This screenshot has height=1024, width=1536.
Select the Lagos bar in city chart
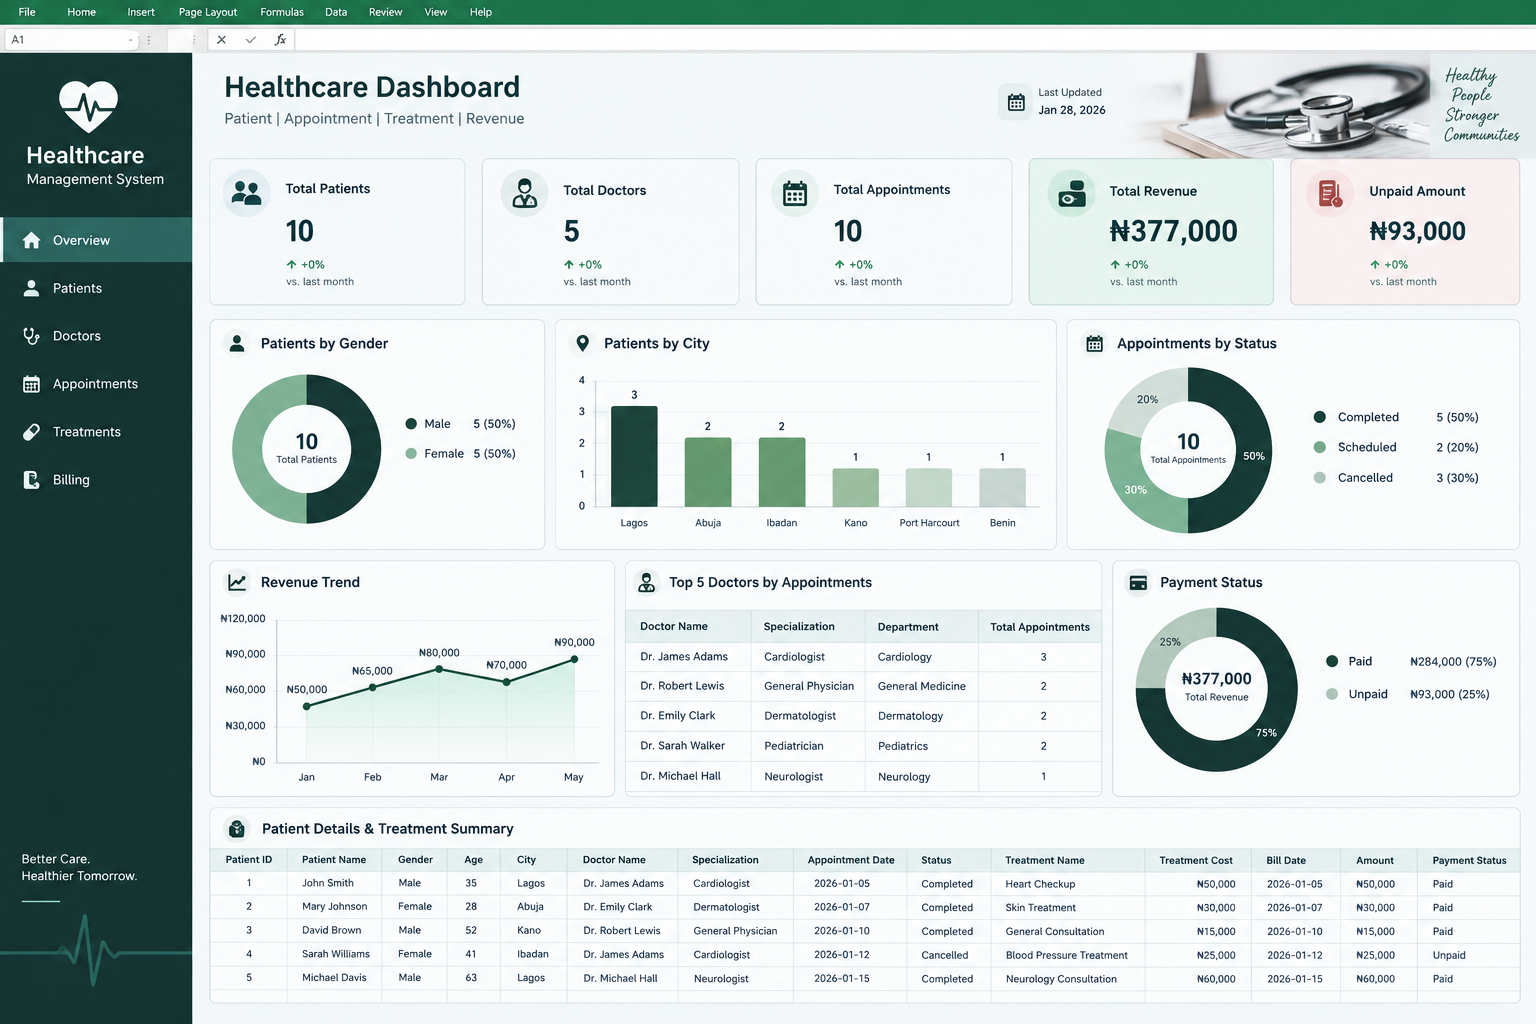[x=634, y=456]
